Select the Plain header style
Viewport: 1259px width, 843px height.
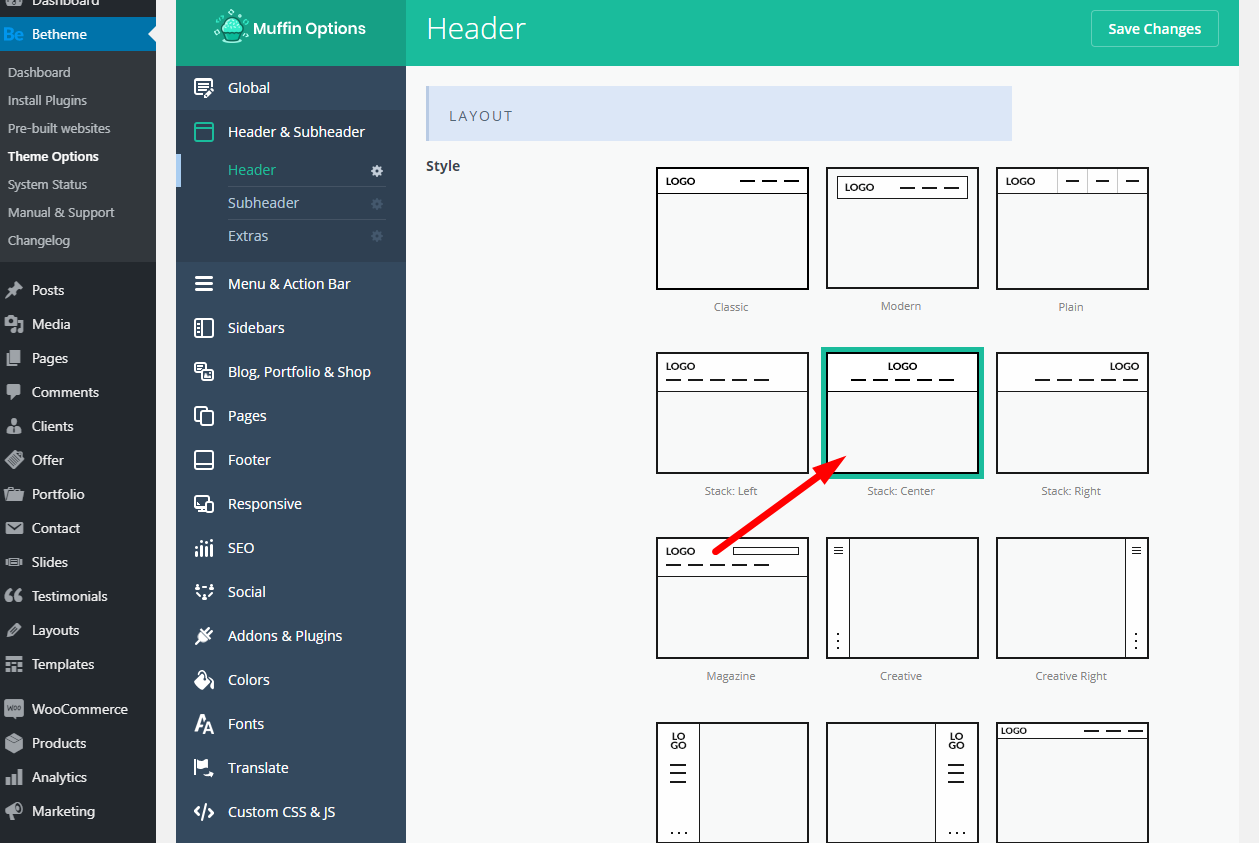(1072, 229)
